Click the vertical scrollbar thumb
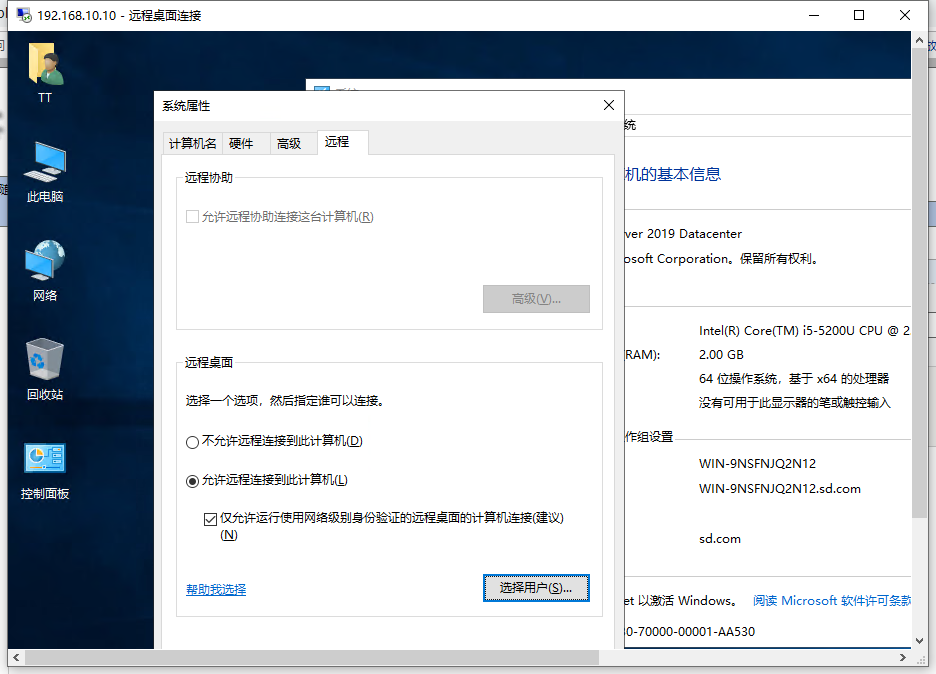 [919, 283]
